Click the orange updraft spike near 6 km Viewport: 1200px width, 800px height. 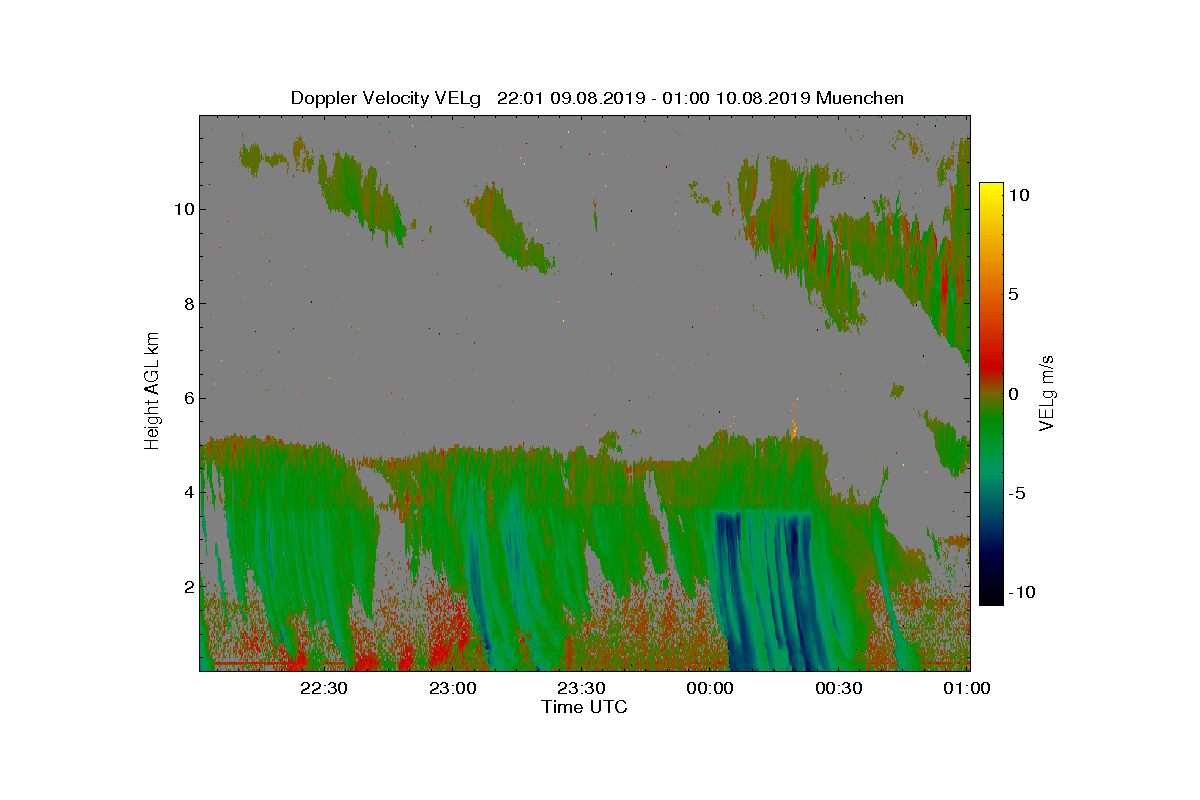coord(795,418)
